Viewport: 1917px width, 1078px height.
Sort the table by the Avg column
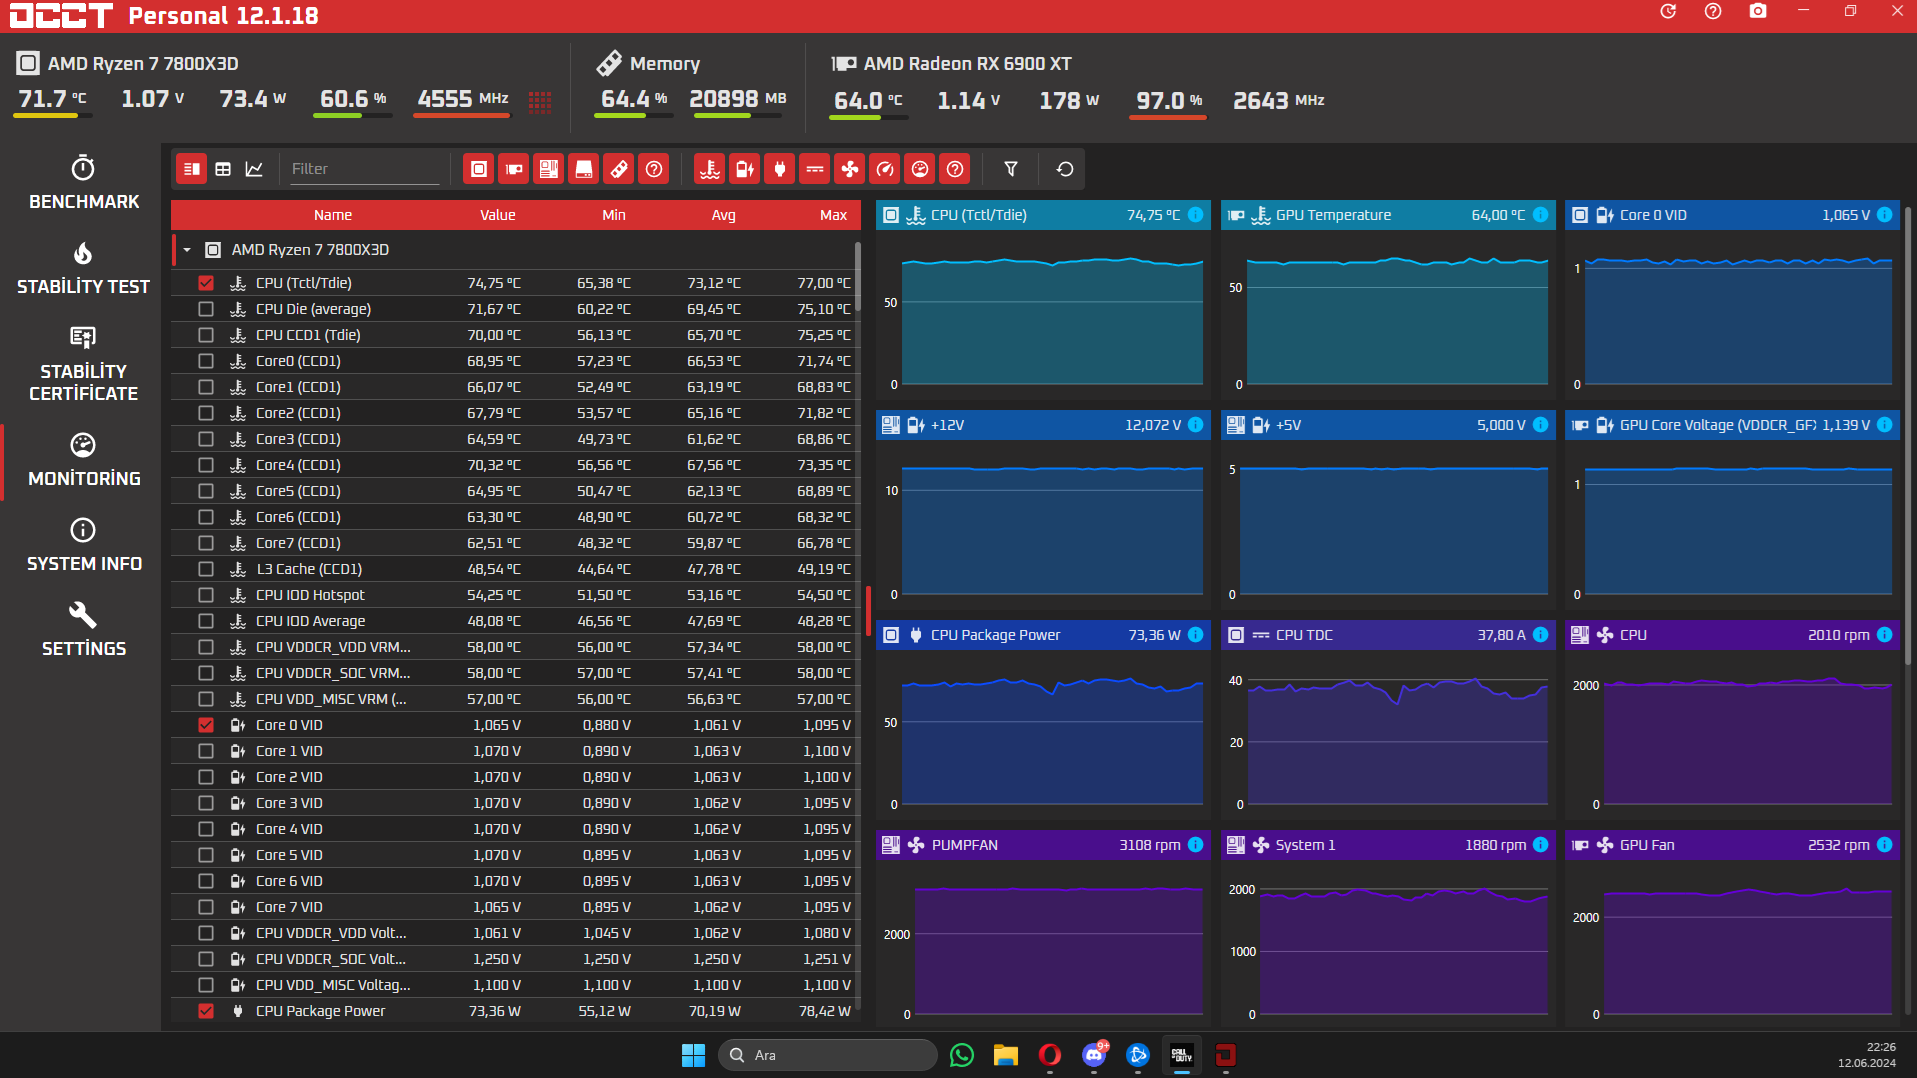click(x=723, y=215)
